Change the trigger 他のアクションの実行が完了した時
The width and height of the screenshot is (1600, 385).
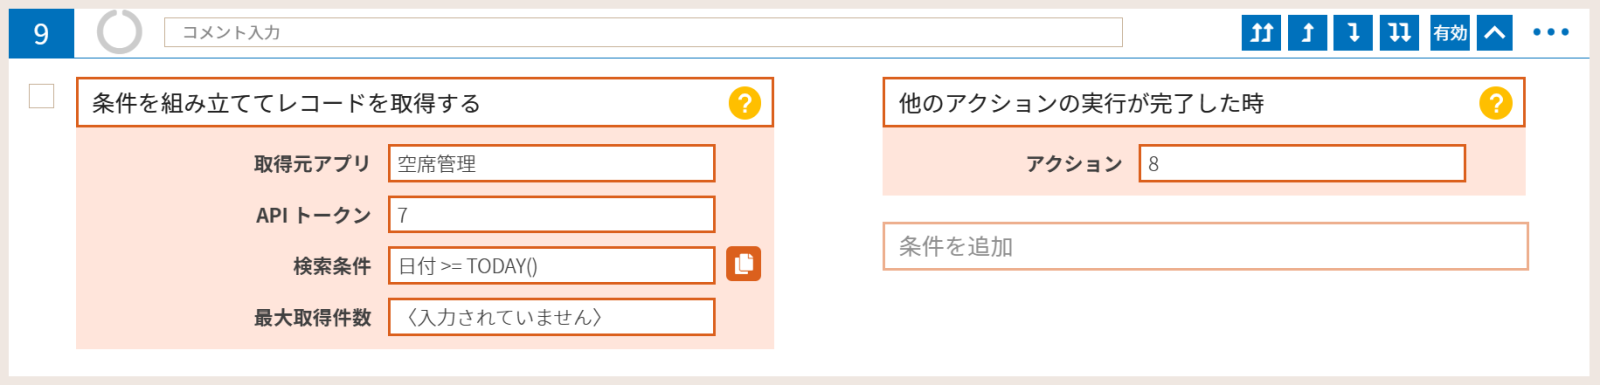[1204, 103]
